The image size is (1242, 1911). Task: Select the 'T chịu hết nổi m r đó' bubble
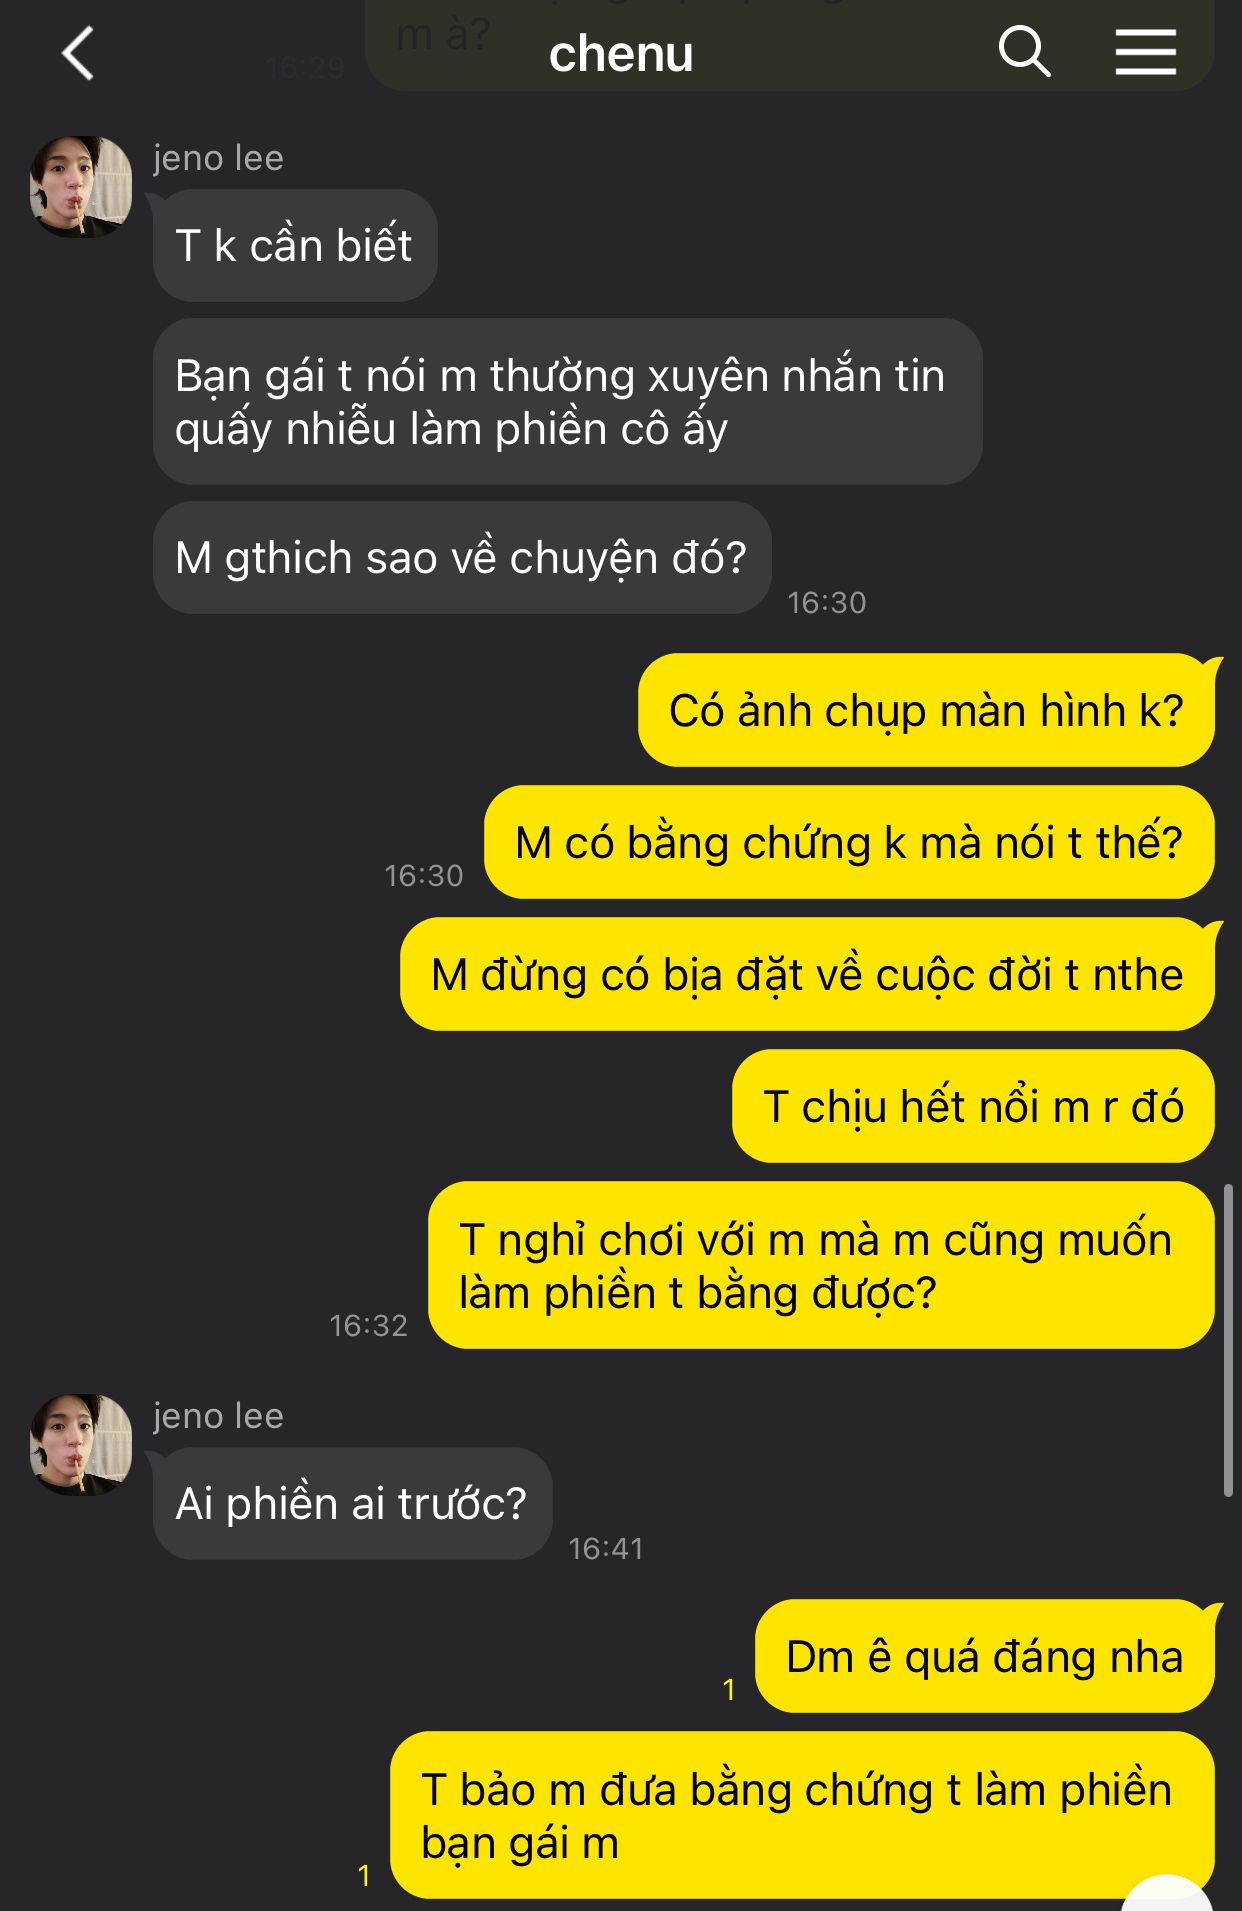(973, 1107)
